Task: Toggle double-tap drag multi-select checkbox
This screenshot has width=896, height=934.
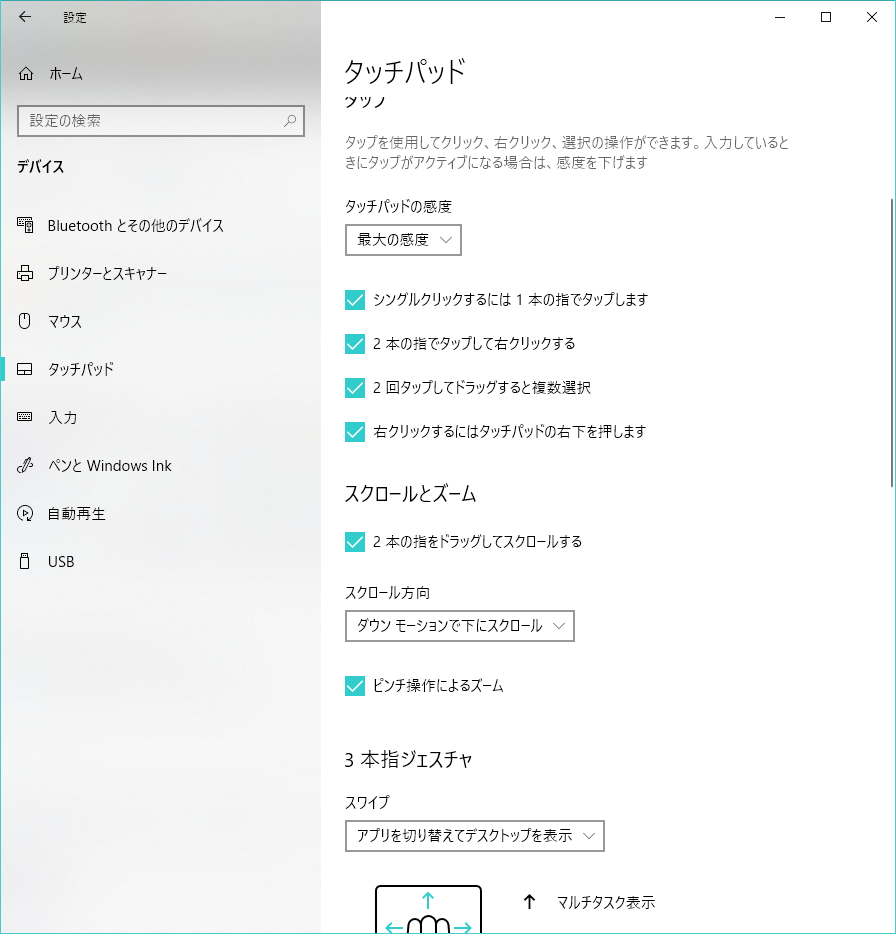Action: 355,388
